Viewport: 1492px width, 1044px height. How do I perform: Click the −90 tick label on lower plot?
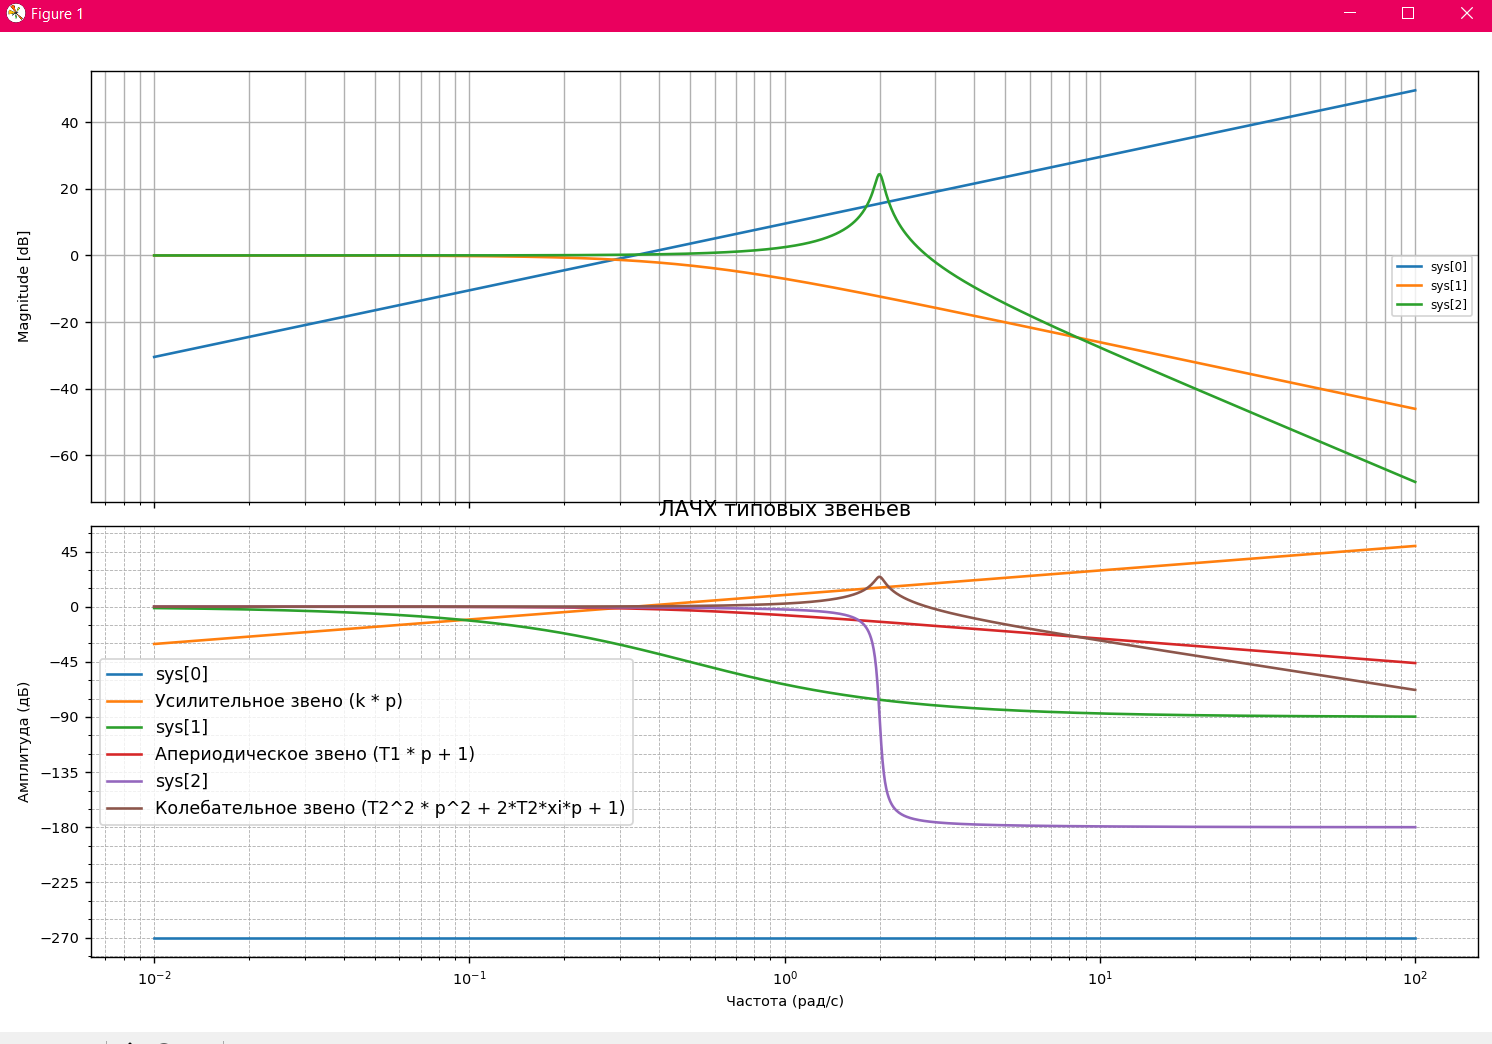(x=63, y=717)
